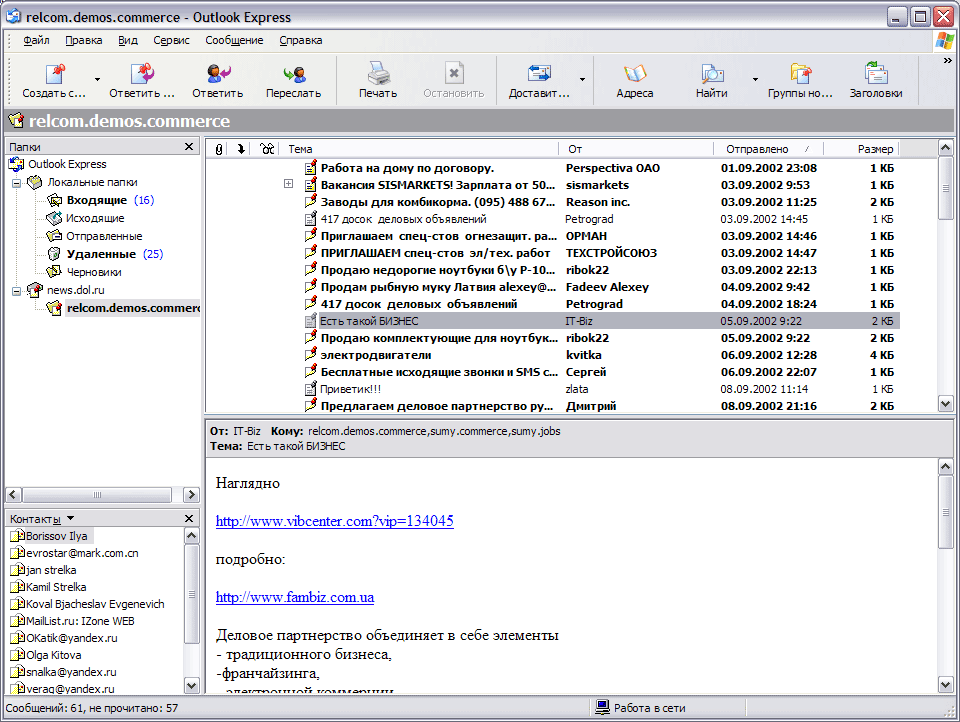Click the Заголовки toolbar icon
960x722 pixels.
click(x=876, y=73)
